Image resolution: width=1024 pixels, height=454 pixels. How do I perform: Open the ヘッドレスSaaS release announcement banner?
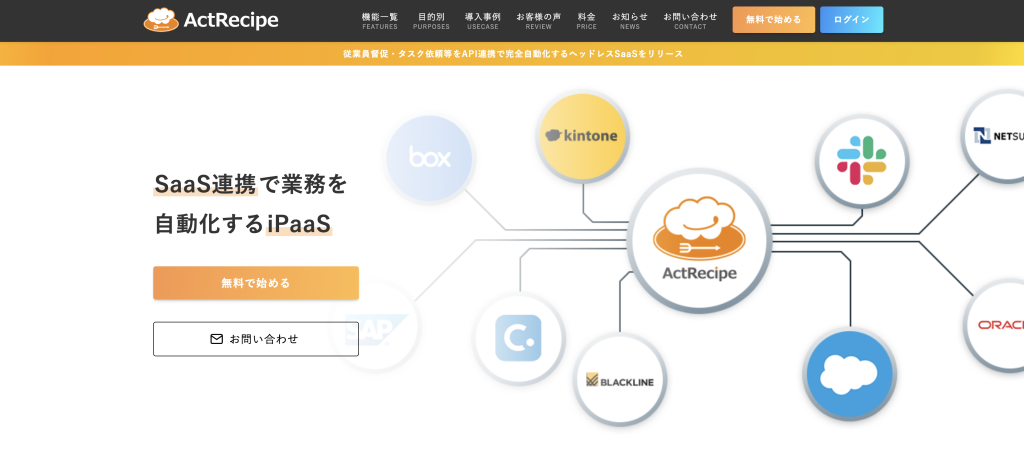pos(513,54)
